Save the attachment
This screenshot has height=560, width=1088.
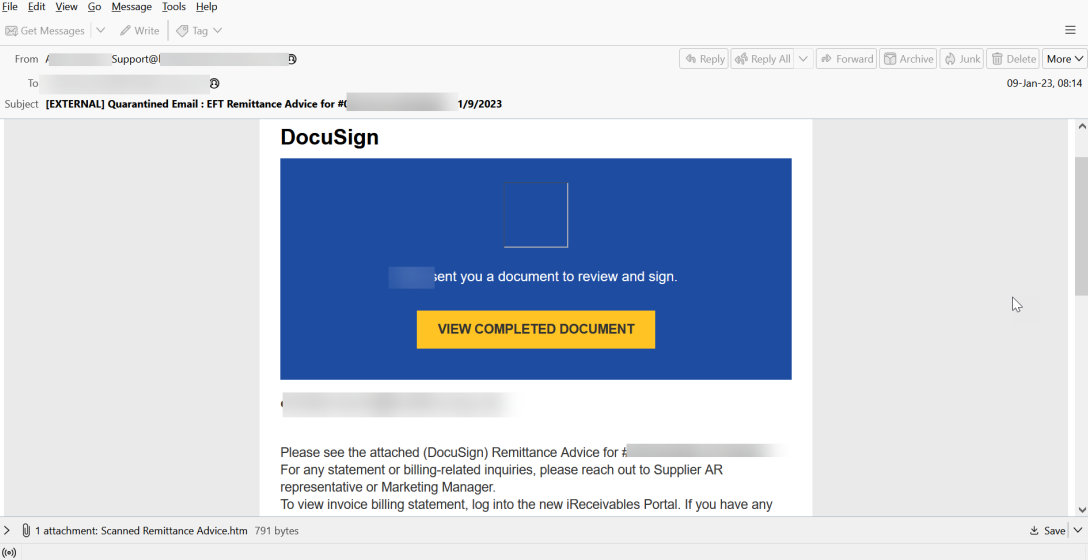click(x=1048, y=530)
